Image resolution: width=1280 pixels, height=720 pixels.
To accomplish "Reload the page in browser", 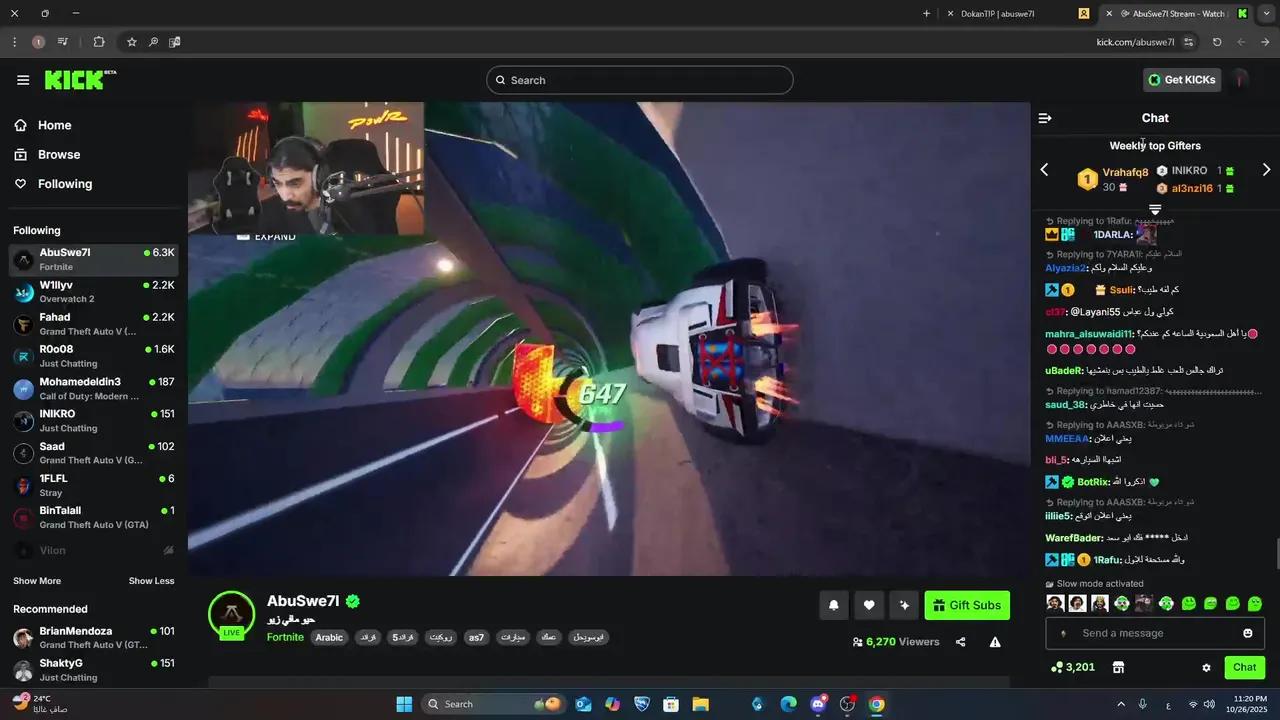I will [x=1217, y=42].
